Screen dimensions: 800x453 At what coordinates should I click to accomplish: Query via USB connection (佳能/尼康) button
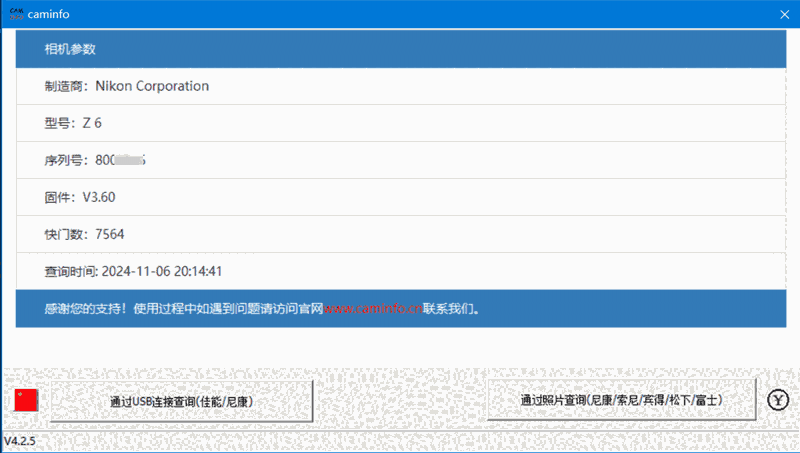pos(182,401)
